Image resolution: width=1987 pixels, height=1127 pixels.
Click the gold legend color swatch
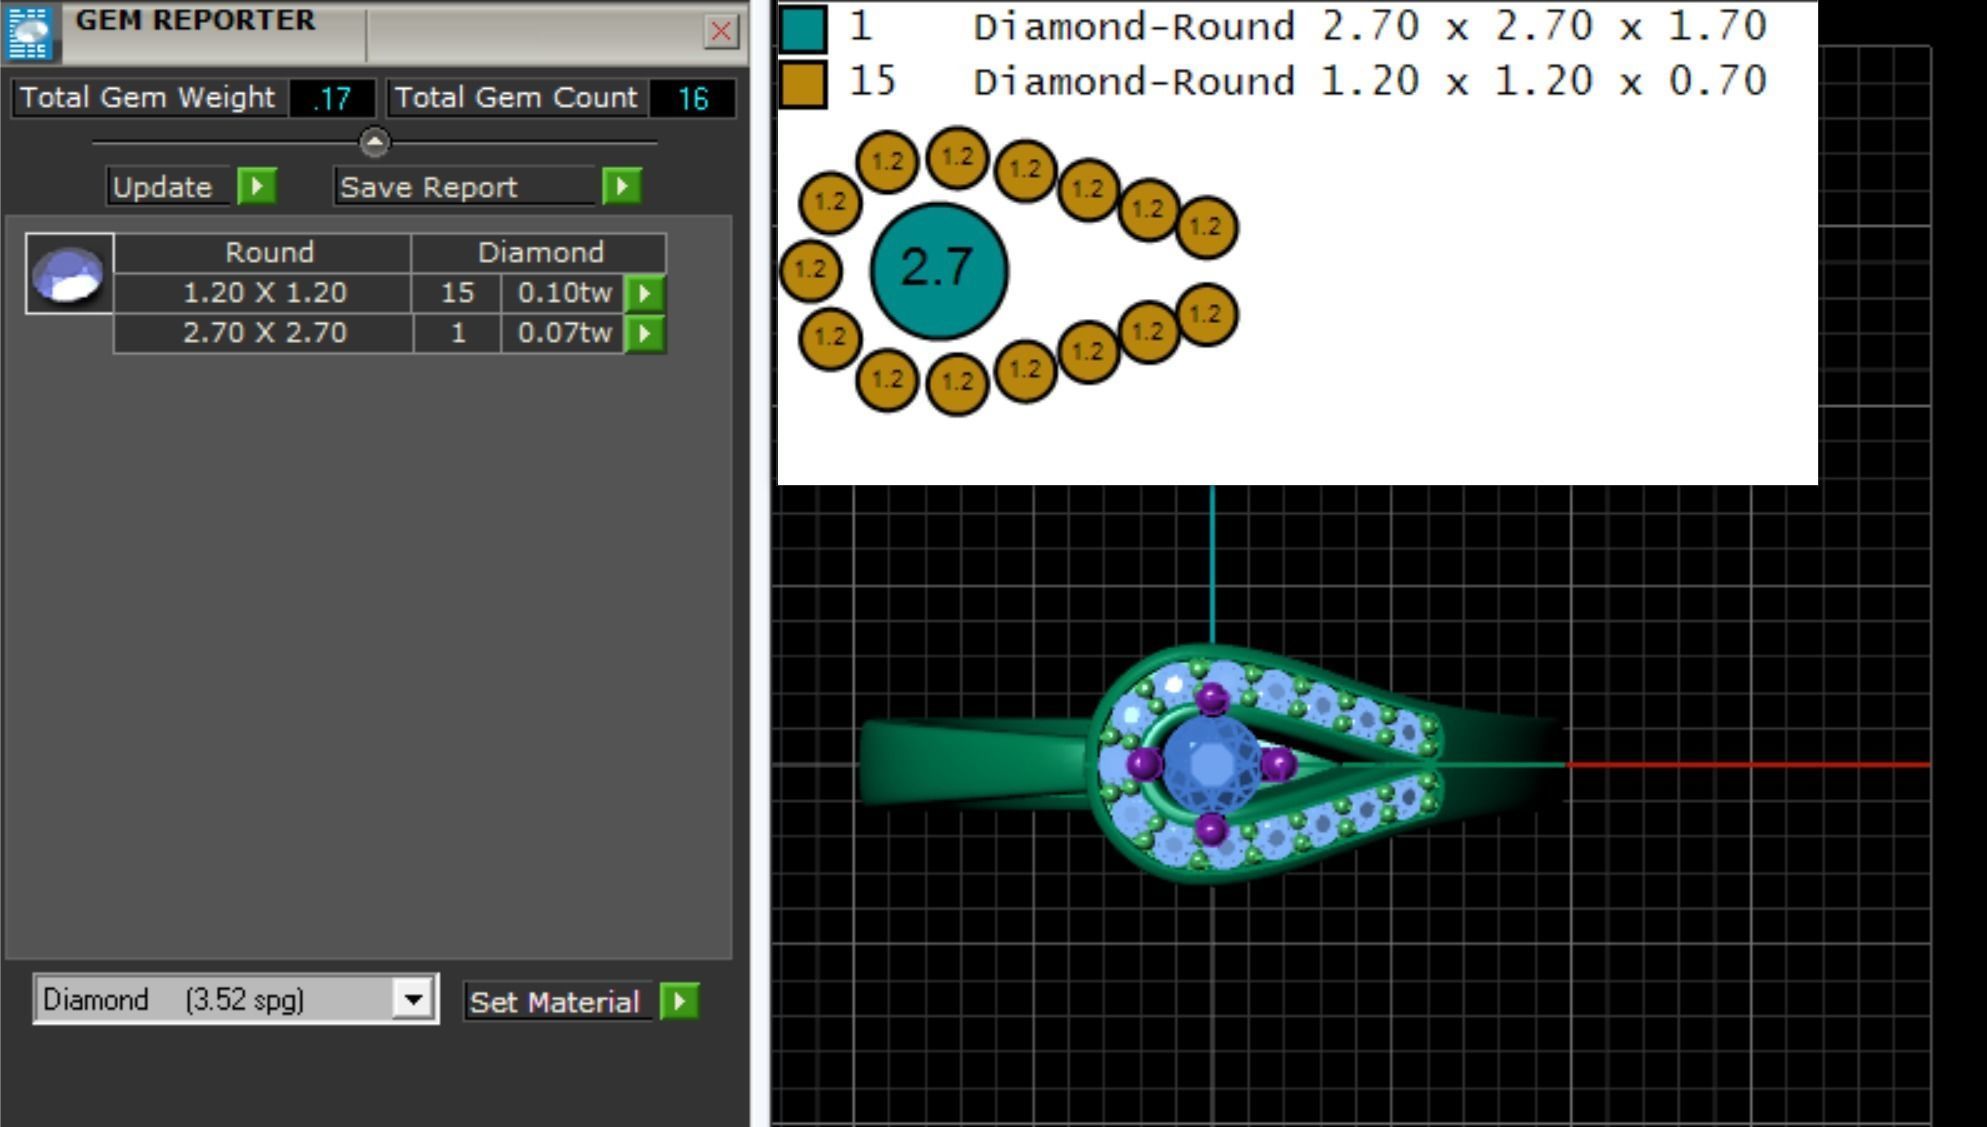click(803, 83)
